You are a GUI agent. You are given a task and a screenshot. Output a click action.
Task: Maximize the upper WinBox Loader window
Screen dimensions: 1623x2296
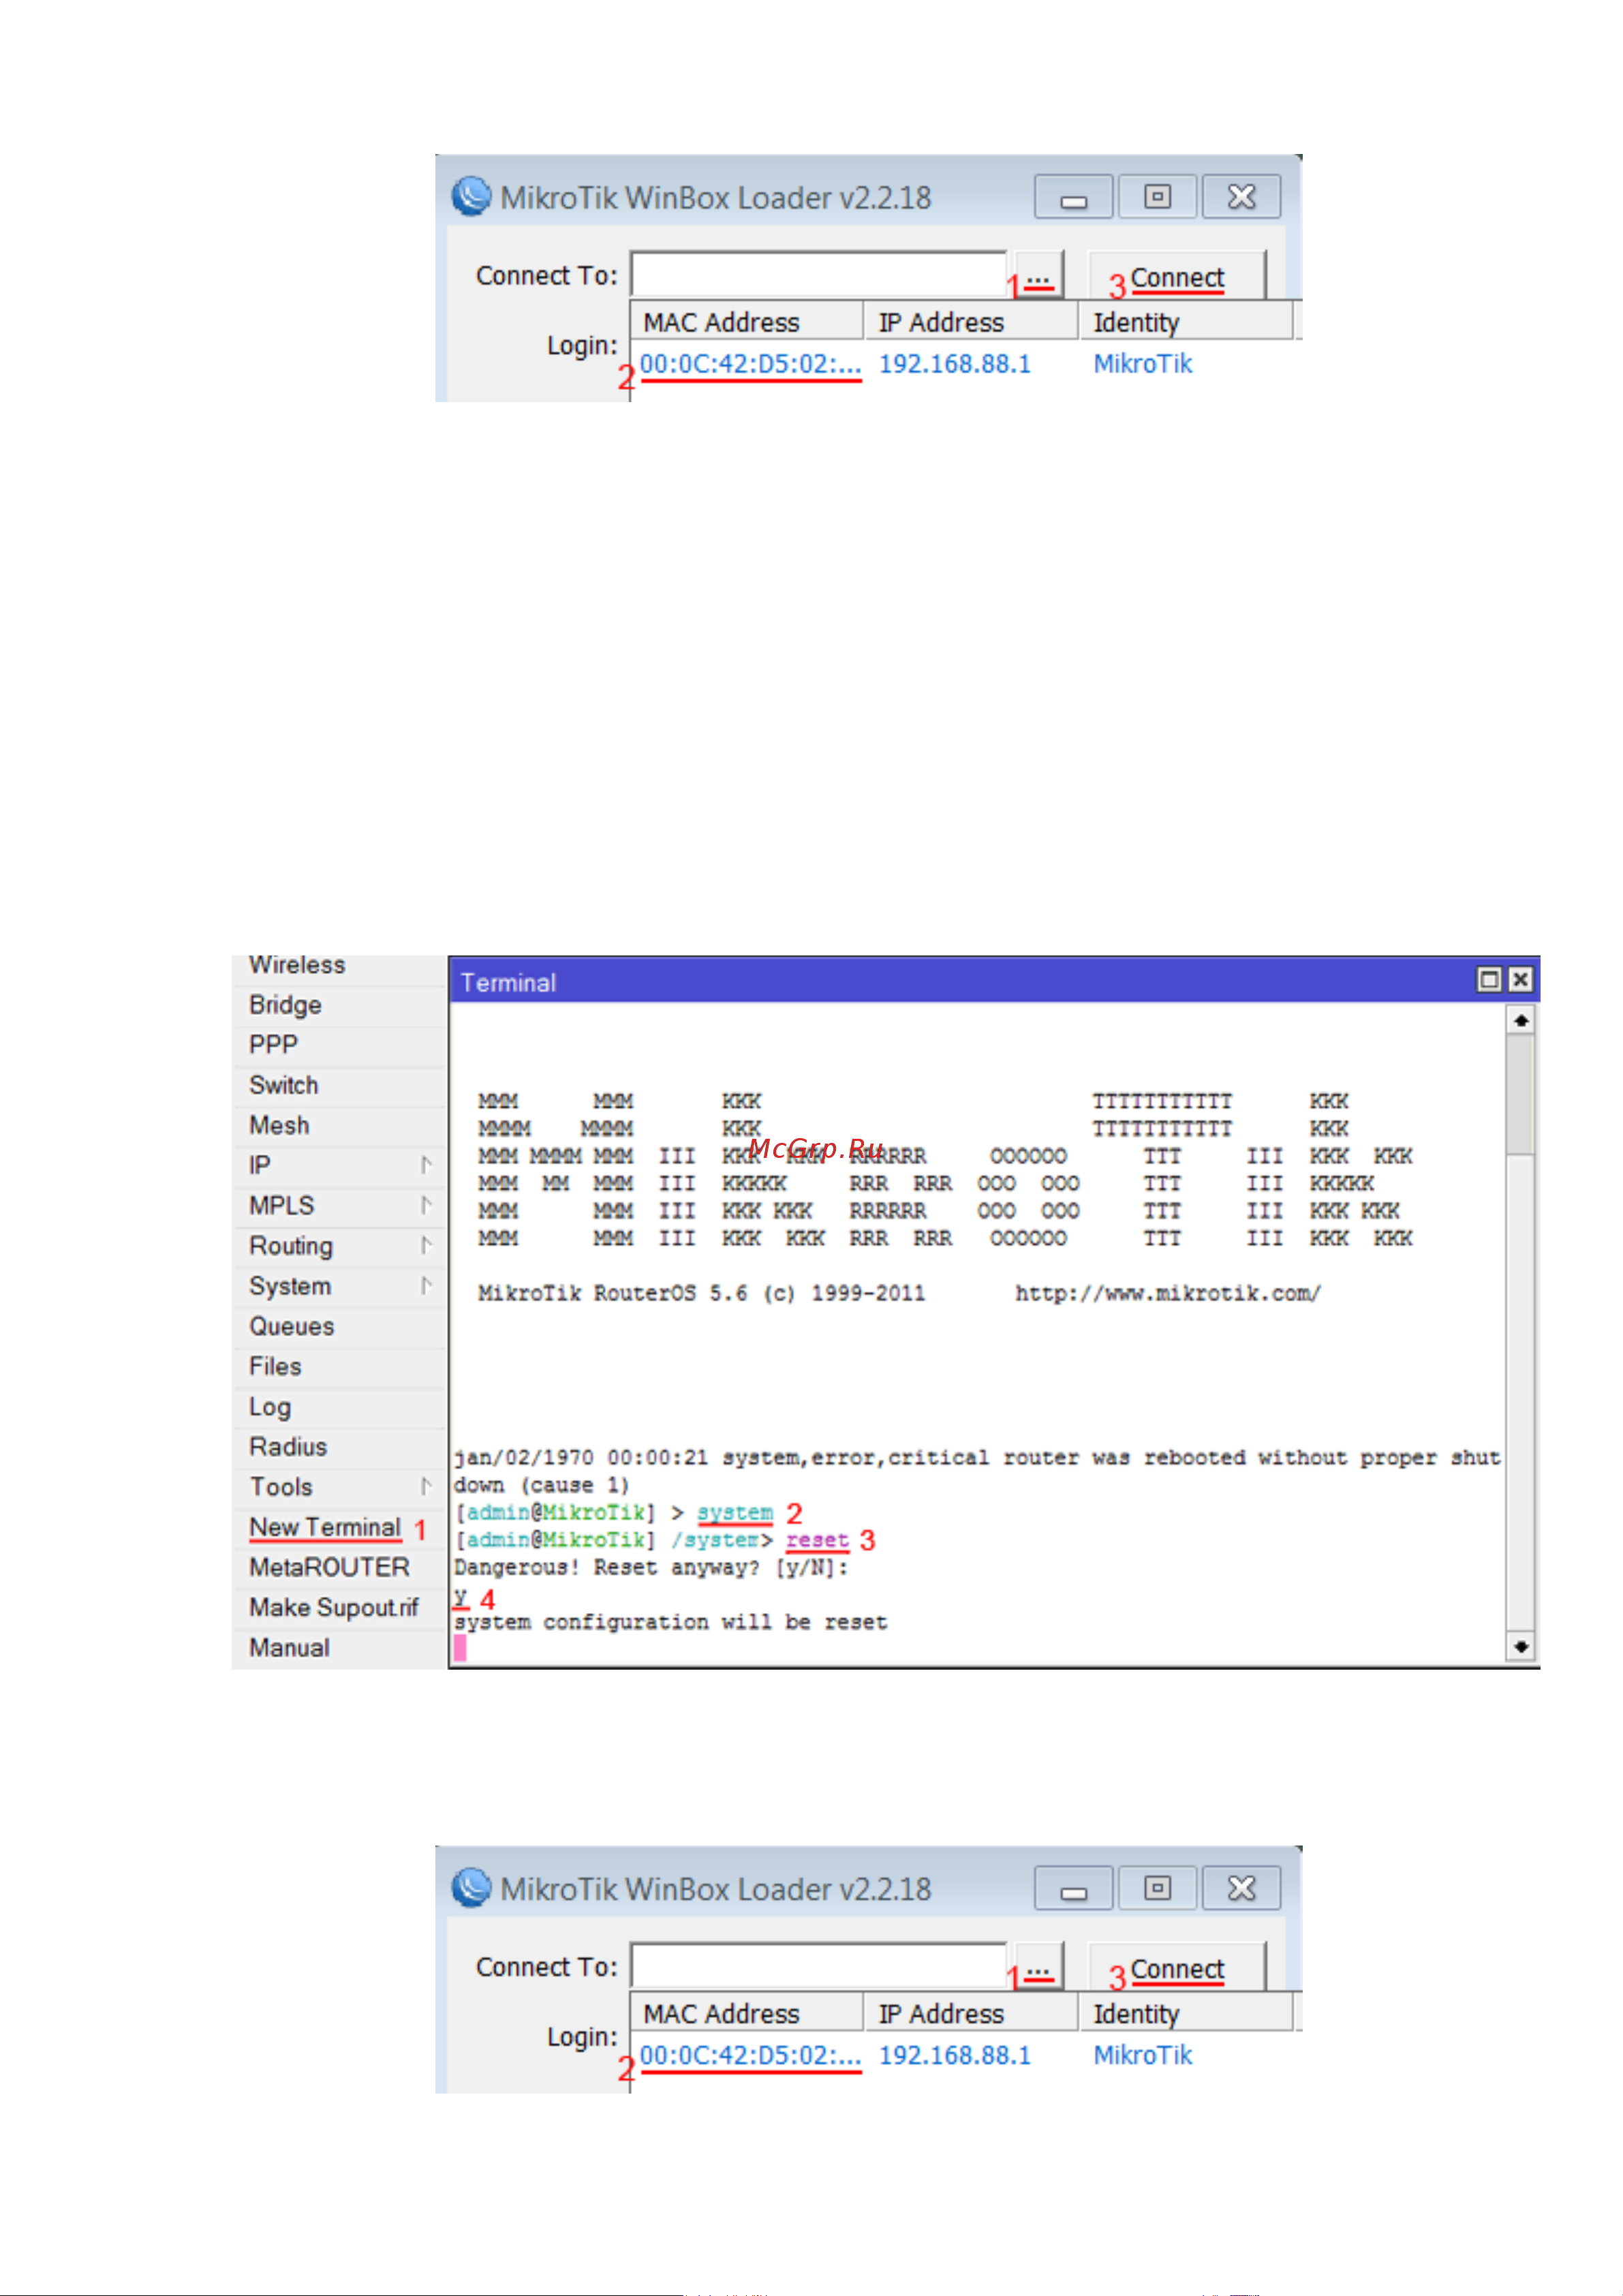(1157, 196)
